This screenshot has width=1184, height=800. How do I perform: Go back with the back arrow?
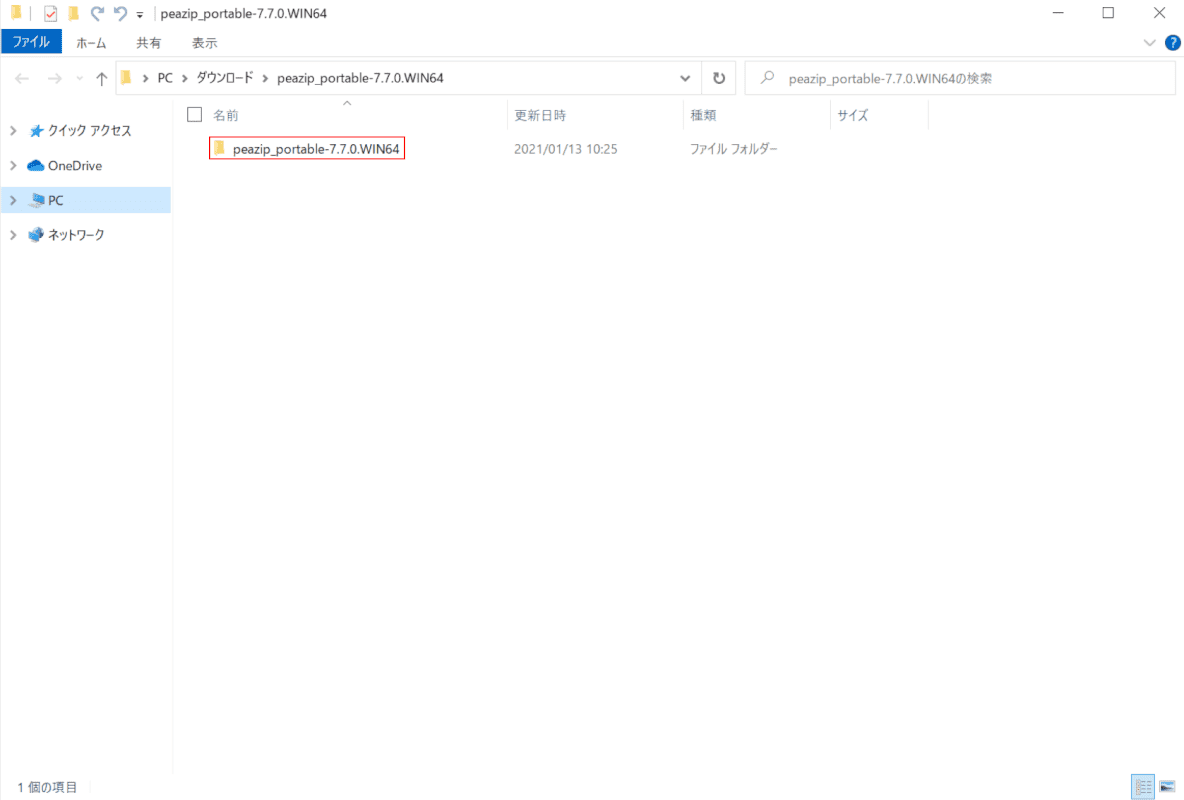22,78
